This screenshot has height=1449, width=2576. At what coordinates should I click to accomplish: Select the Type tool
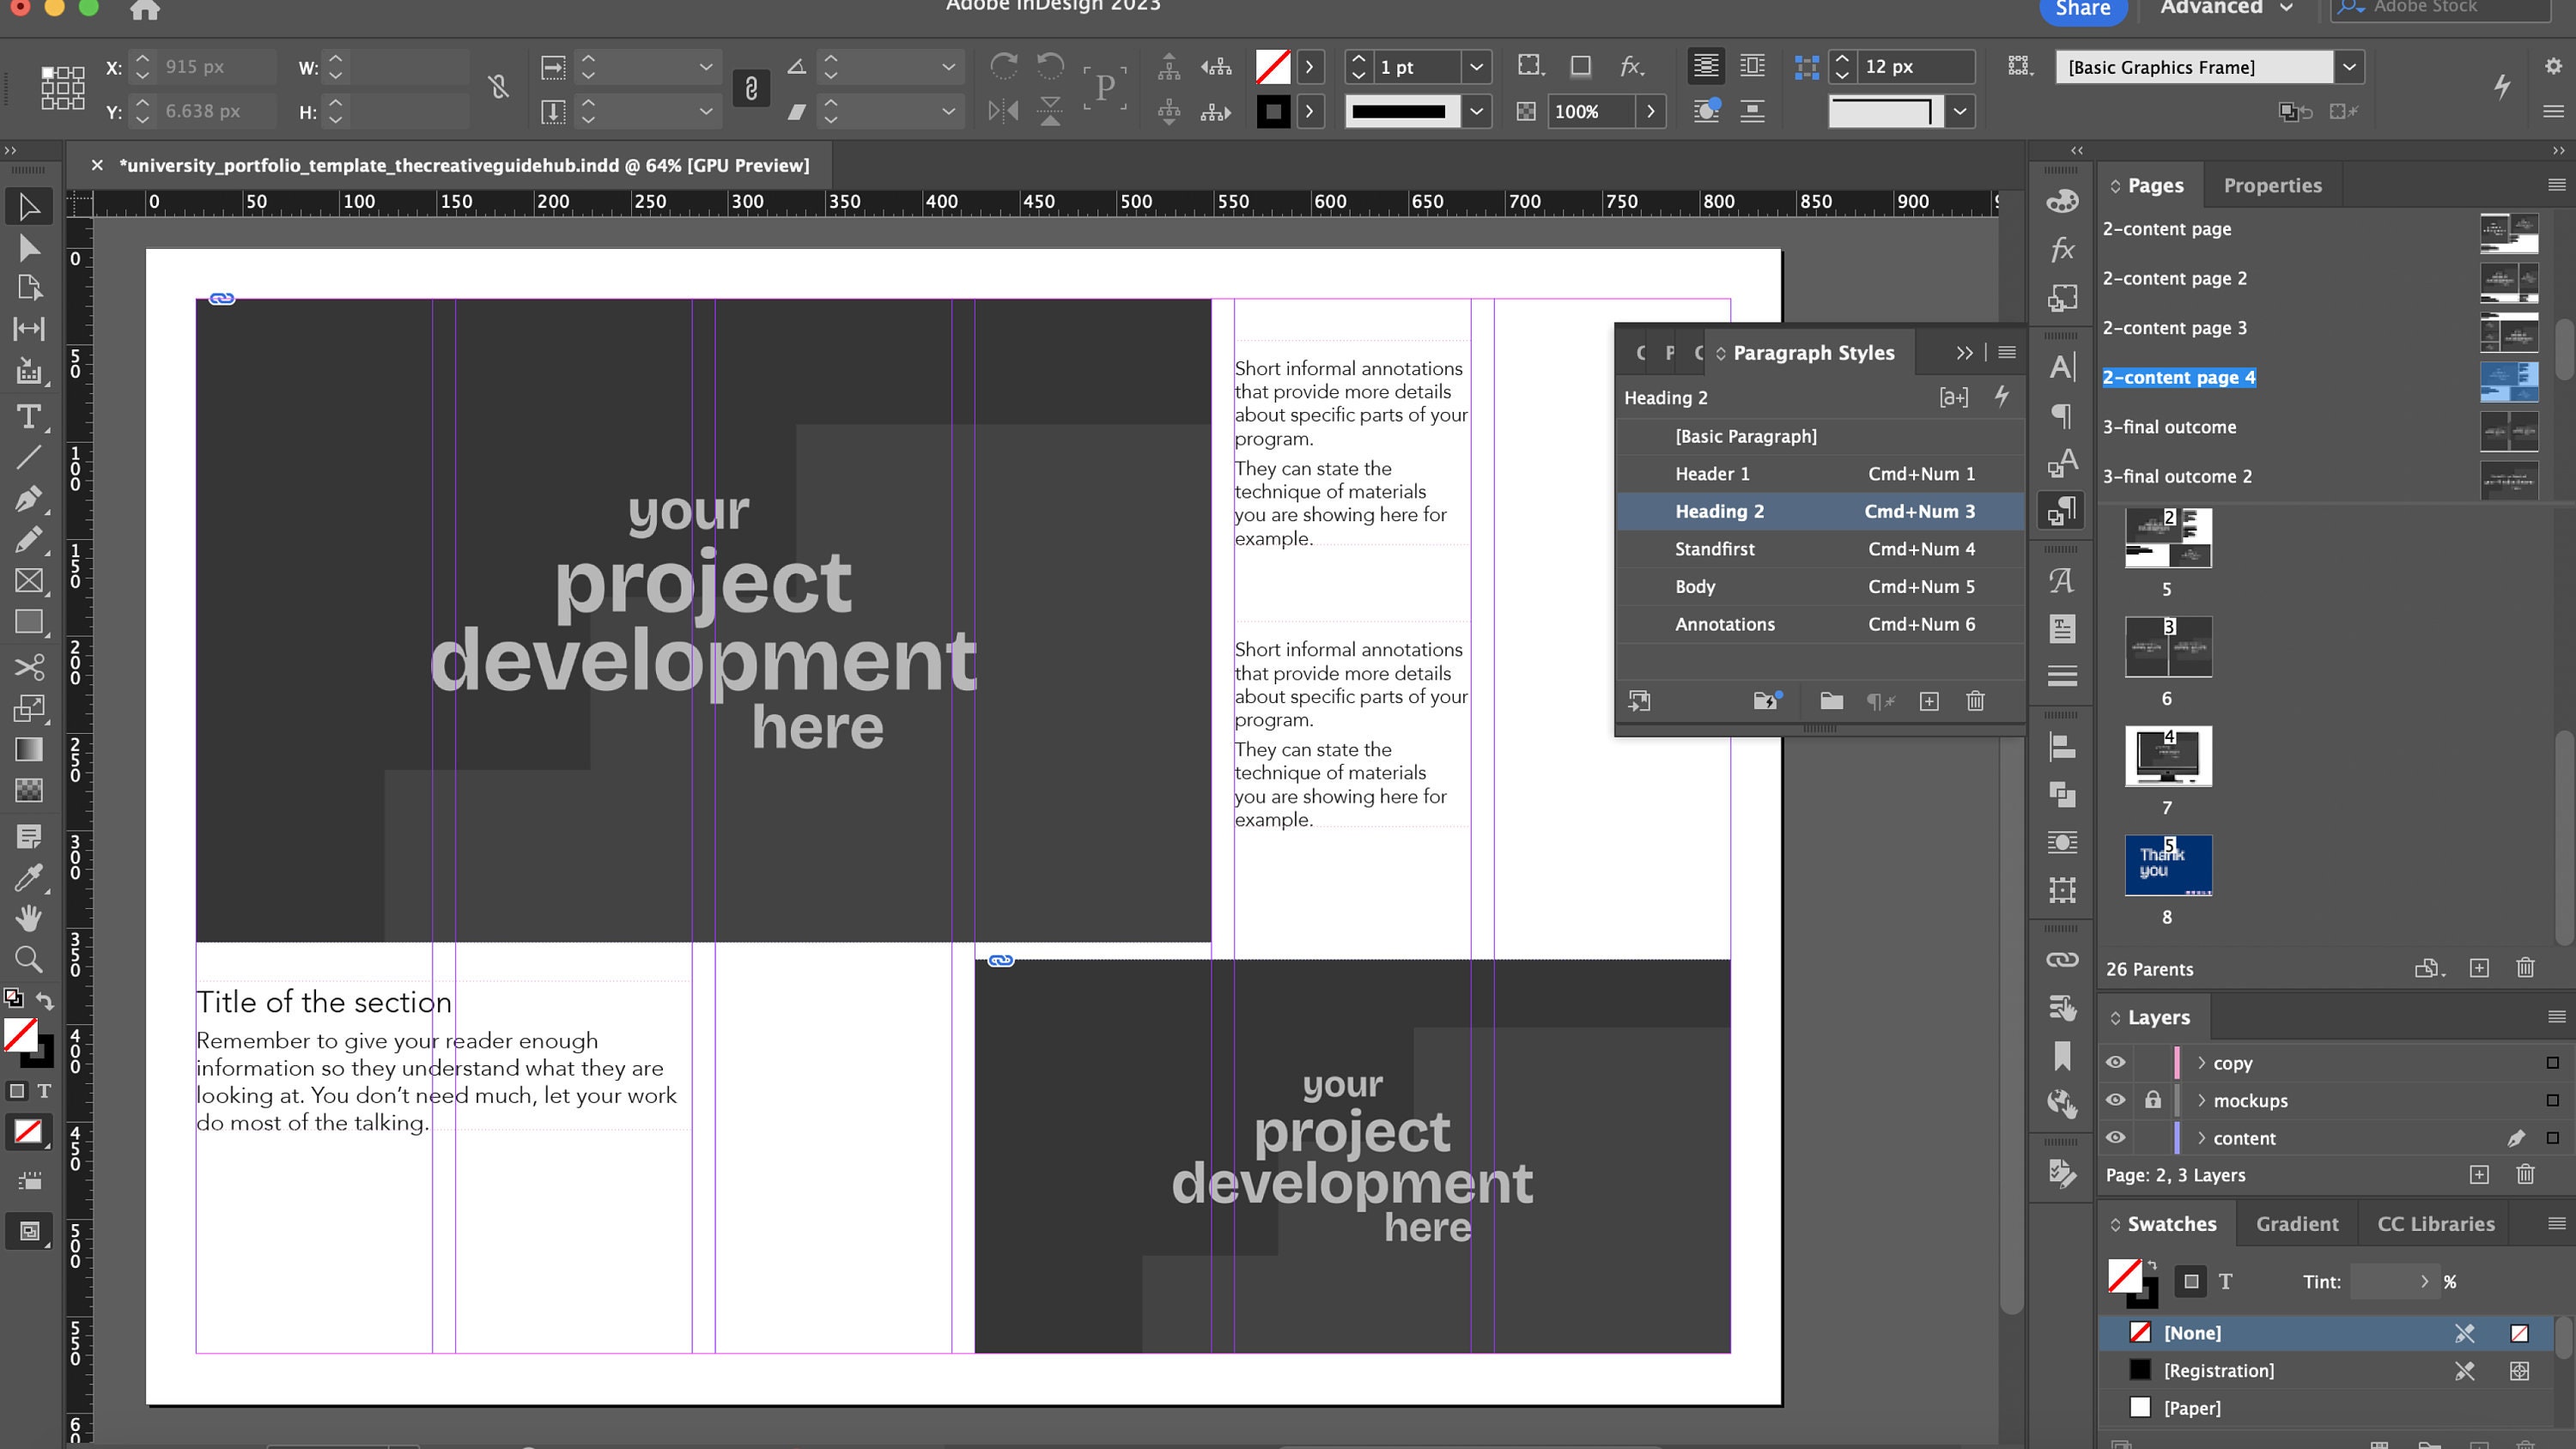click(29, 418)
